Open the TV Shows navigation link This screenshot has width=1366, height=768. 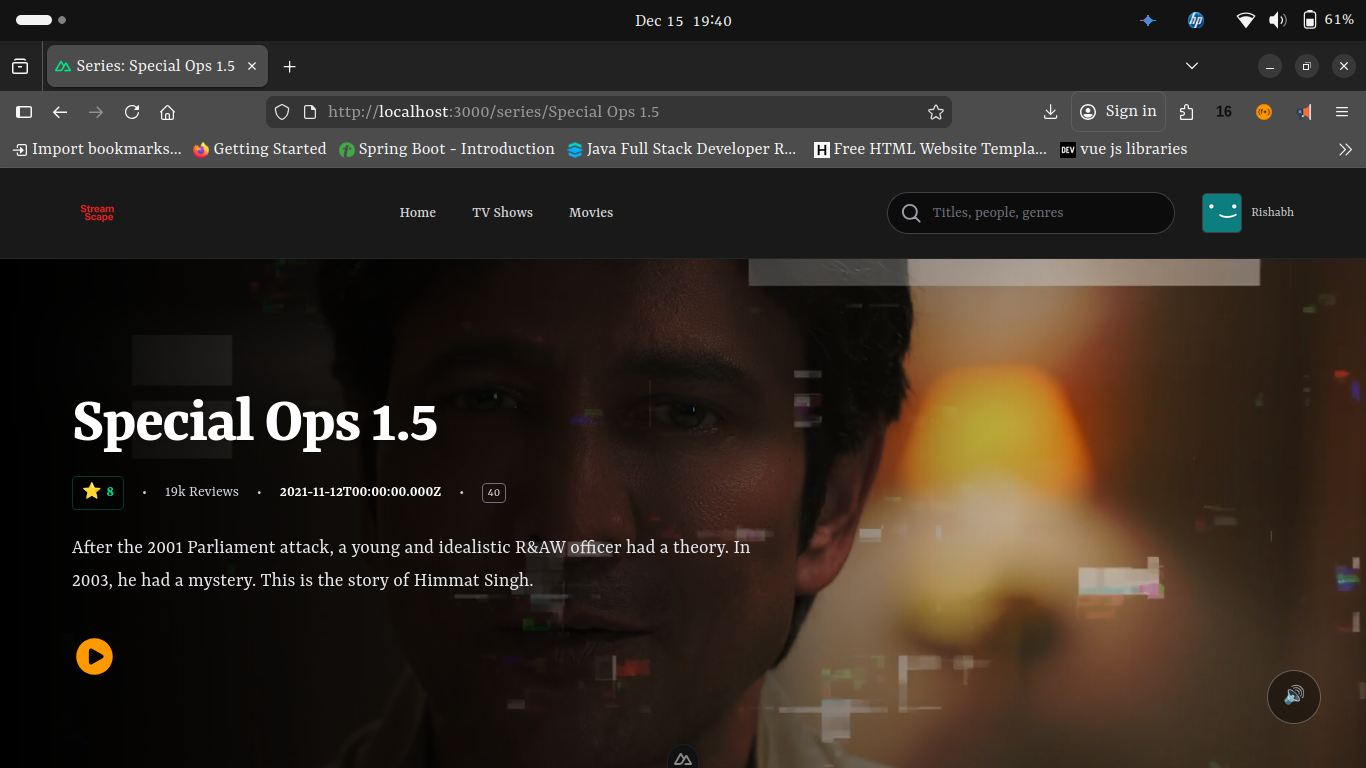[x=502, y=213]
